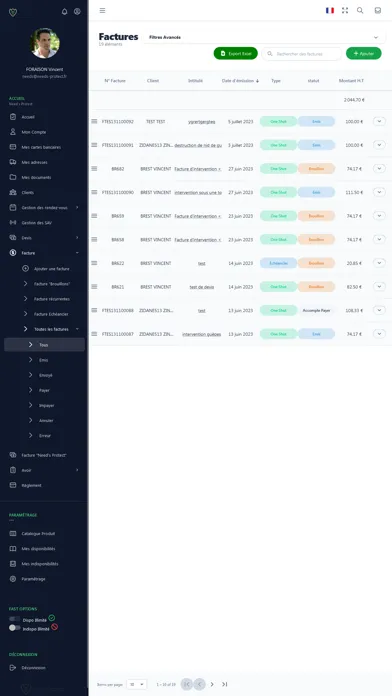Click drag handle icon for BR622 row
This screenshot has height=696, width=392.
point(94,263)
